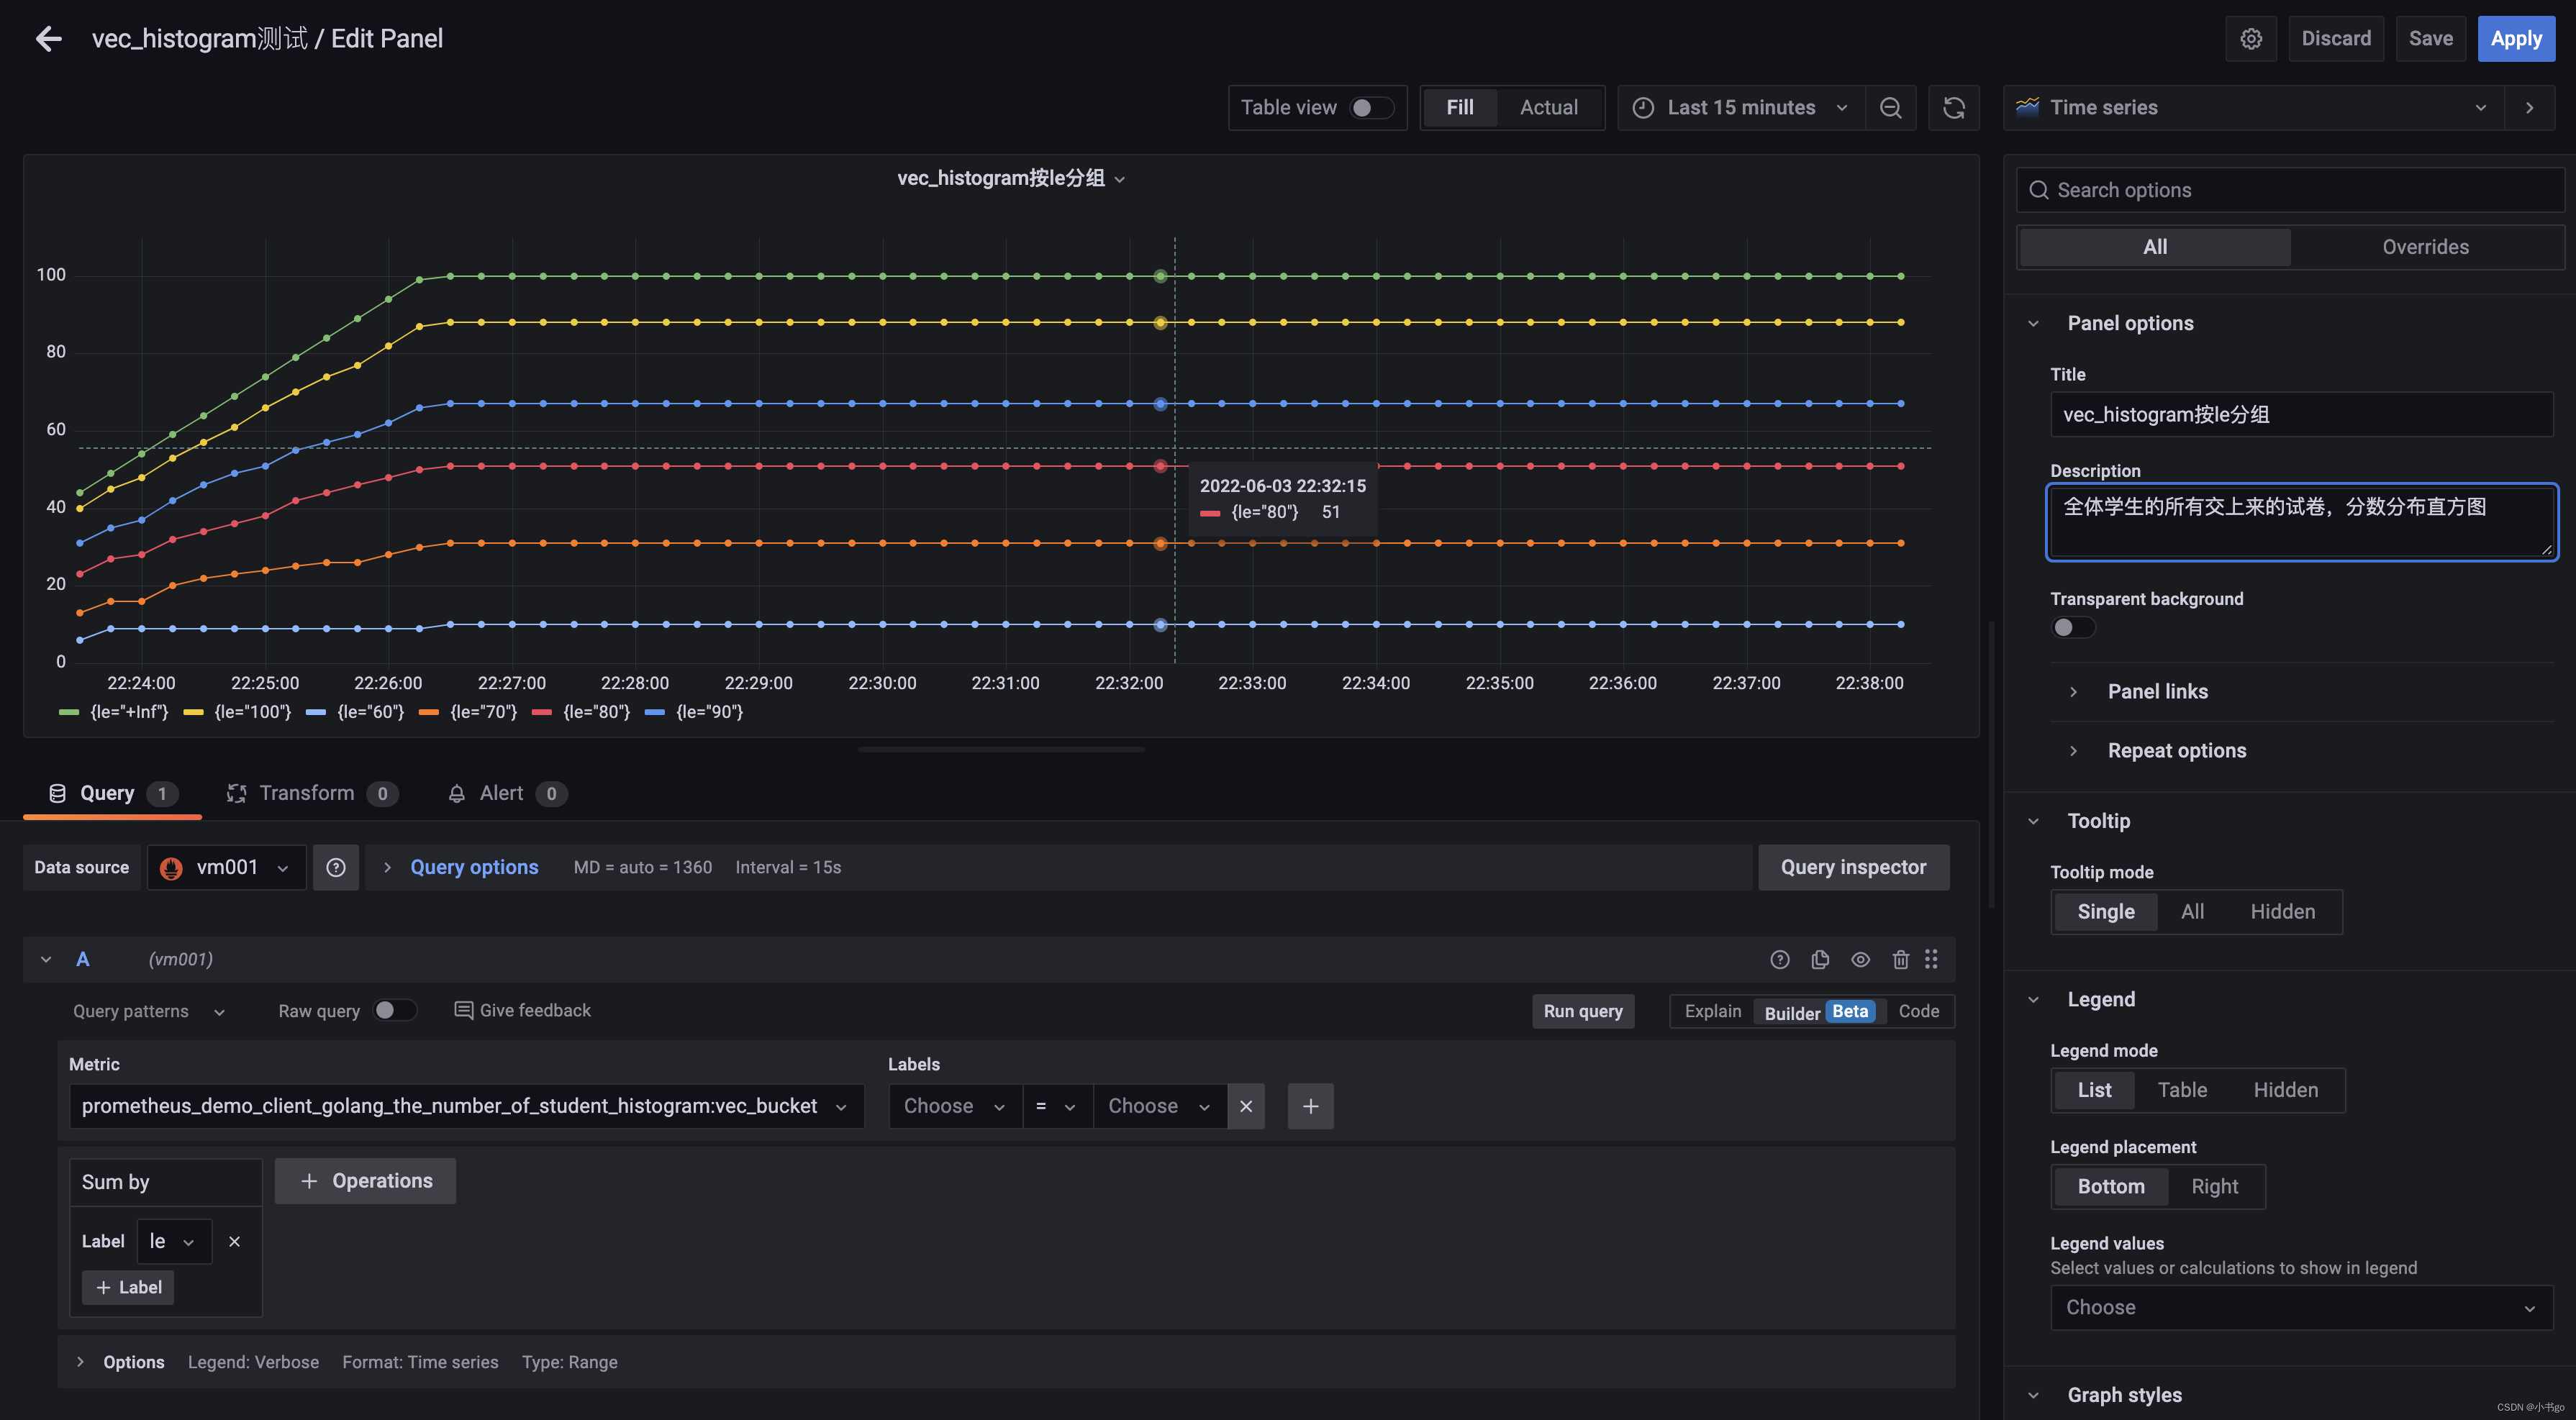2576x1420 pixels.
Task: Toggle query A visibility eye icon
Action: (1860, 959)
